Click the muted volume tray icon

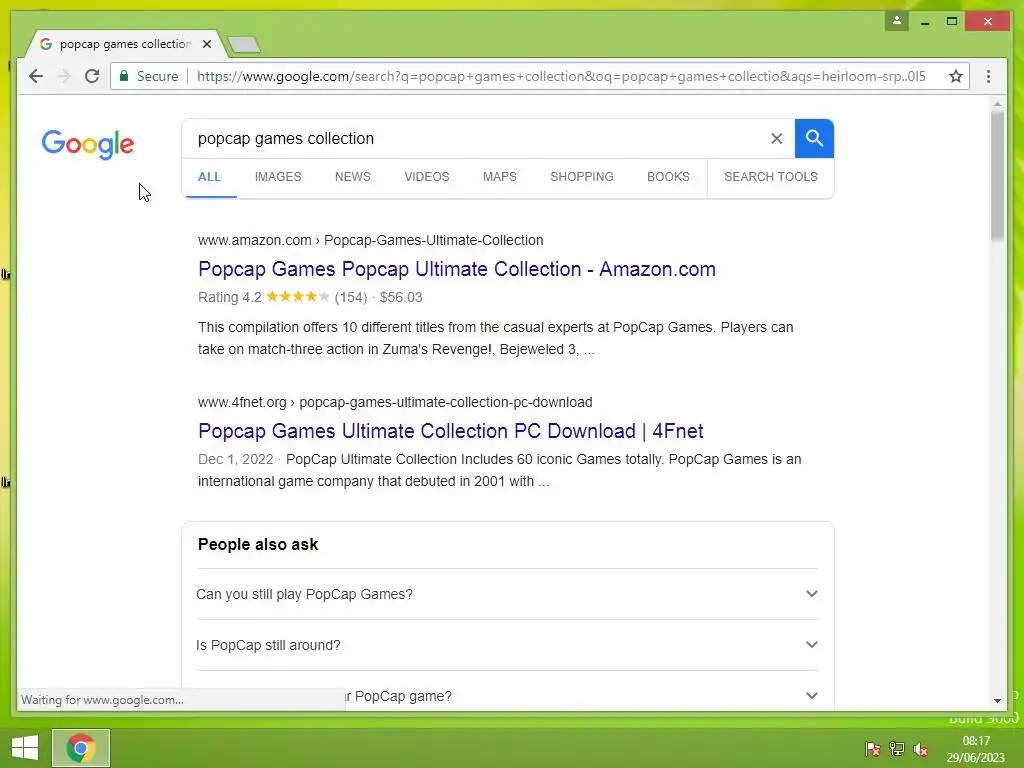coord(921,749)
